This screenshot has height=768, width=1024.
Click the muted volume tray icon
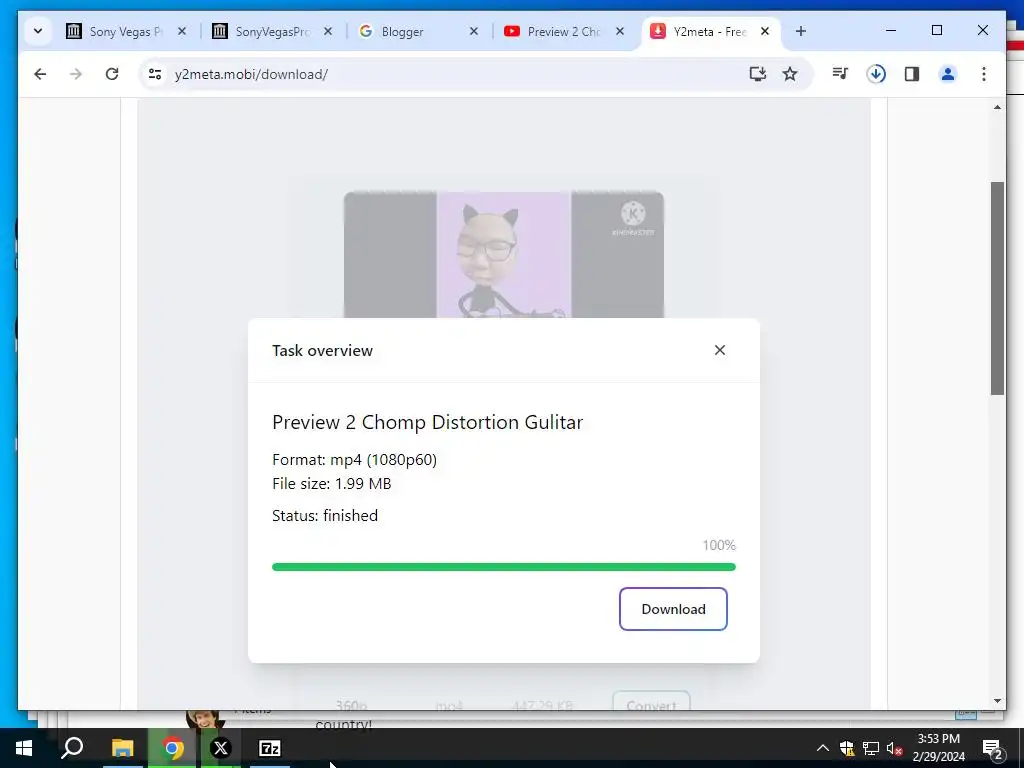(894, 748)
